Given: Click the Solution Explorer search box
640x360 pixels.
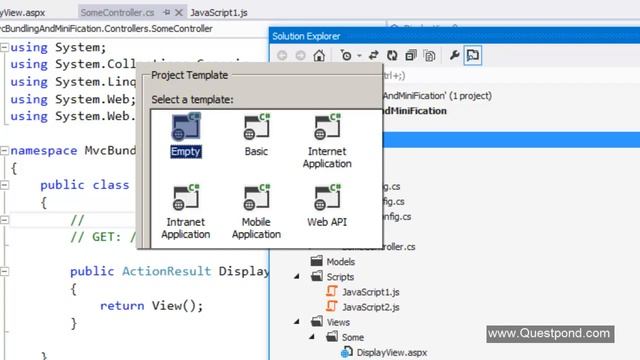Looking at the screenshot, I should pyautogui.click(x=511, y=76).
